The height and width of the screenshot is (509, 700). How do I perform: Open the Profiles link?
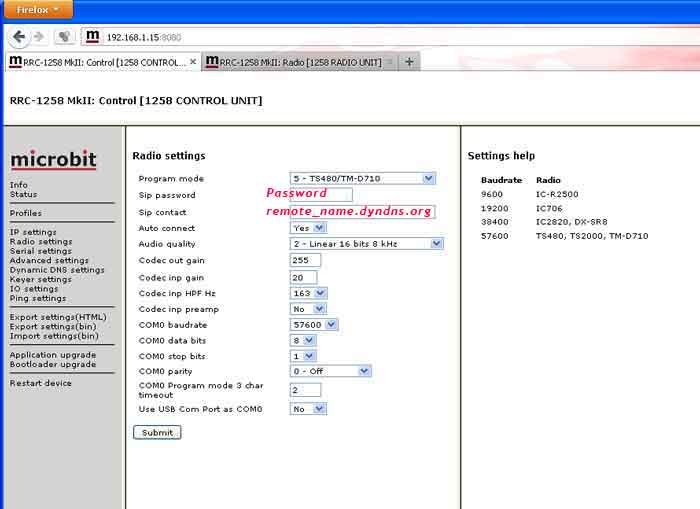pyautogui.click(x=26, y=213)
